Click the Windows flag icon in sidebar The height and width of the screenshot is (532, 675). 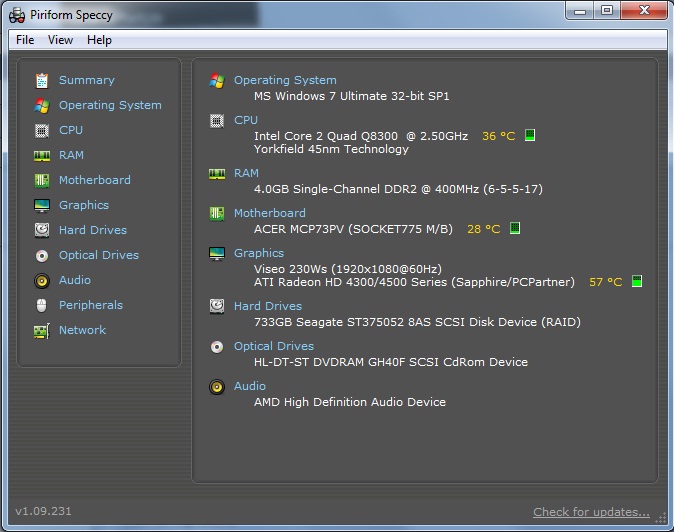point(42,105)
